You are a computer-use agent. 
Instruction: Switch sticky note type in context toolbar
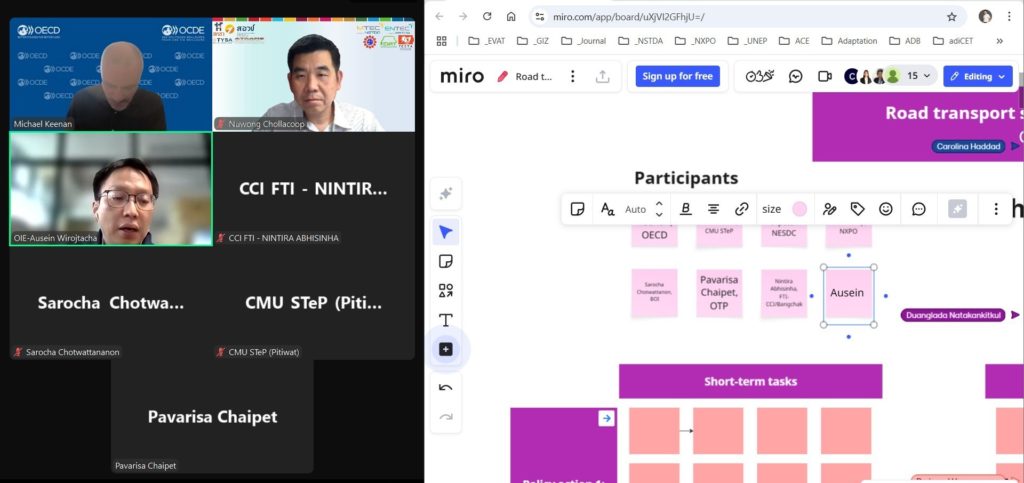577,209
